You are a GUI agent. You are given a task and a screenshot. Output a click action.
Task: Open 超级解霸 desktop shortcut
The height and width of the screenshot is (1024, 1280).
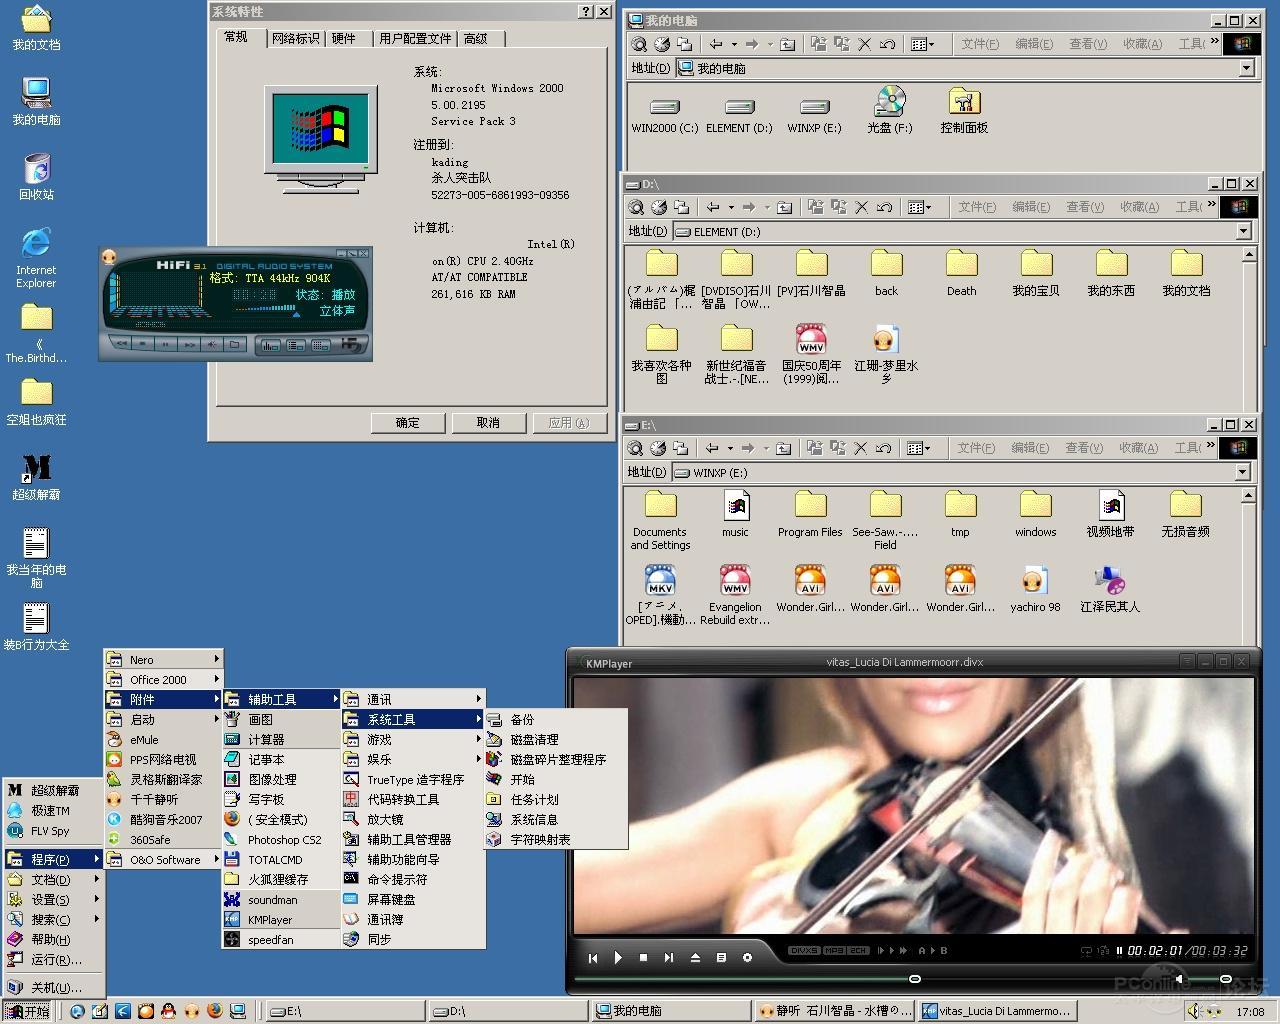[x=36, y=476]
